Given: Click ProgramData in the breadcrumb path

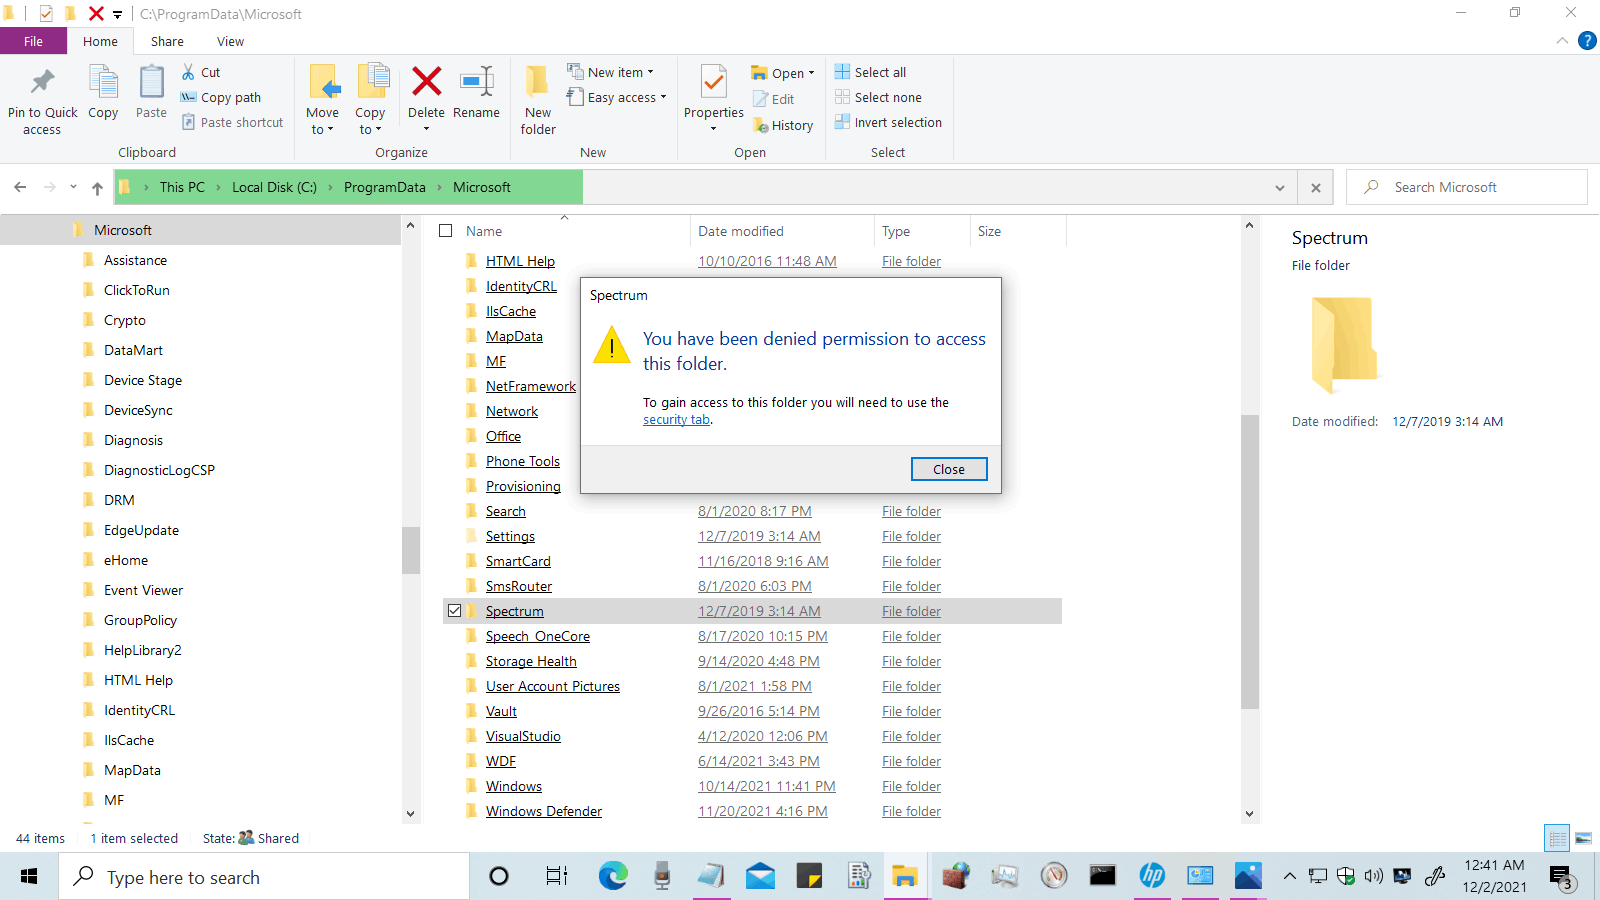Looking at the screenshot, I should click(x=385, y=187).
